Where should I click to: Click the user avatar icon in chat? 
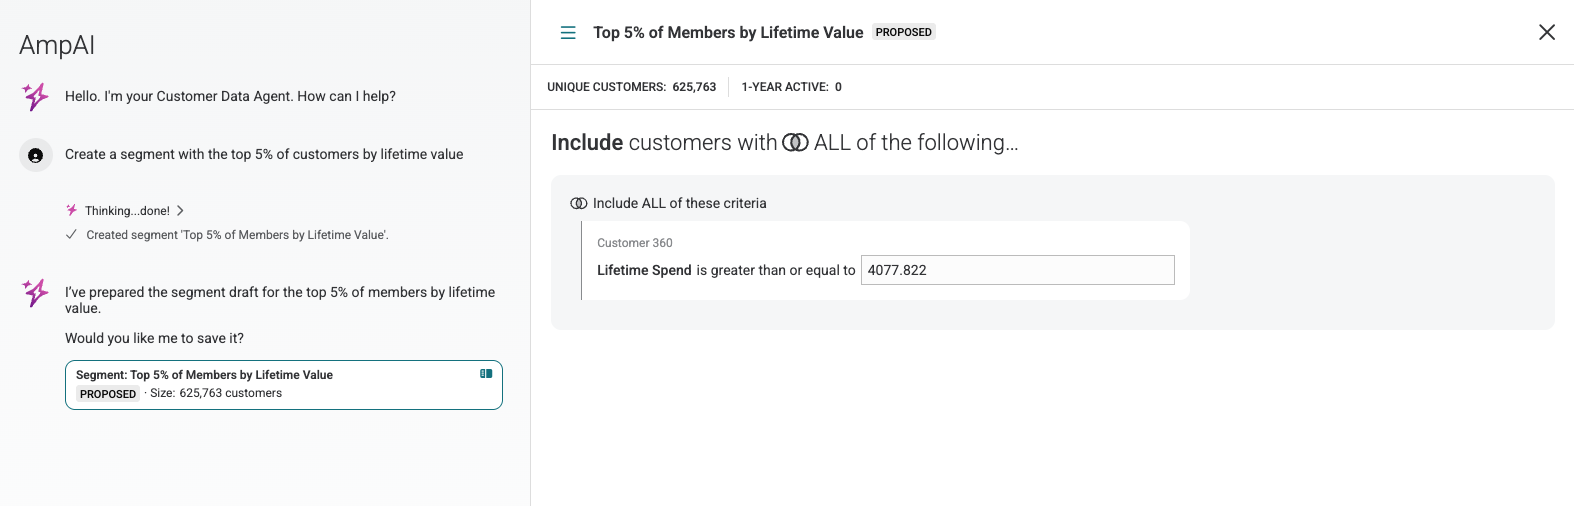(x=36, y=155)
